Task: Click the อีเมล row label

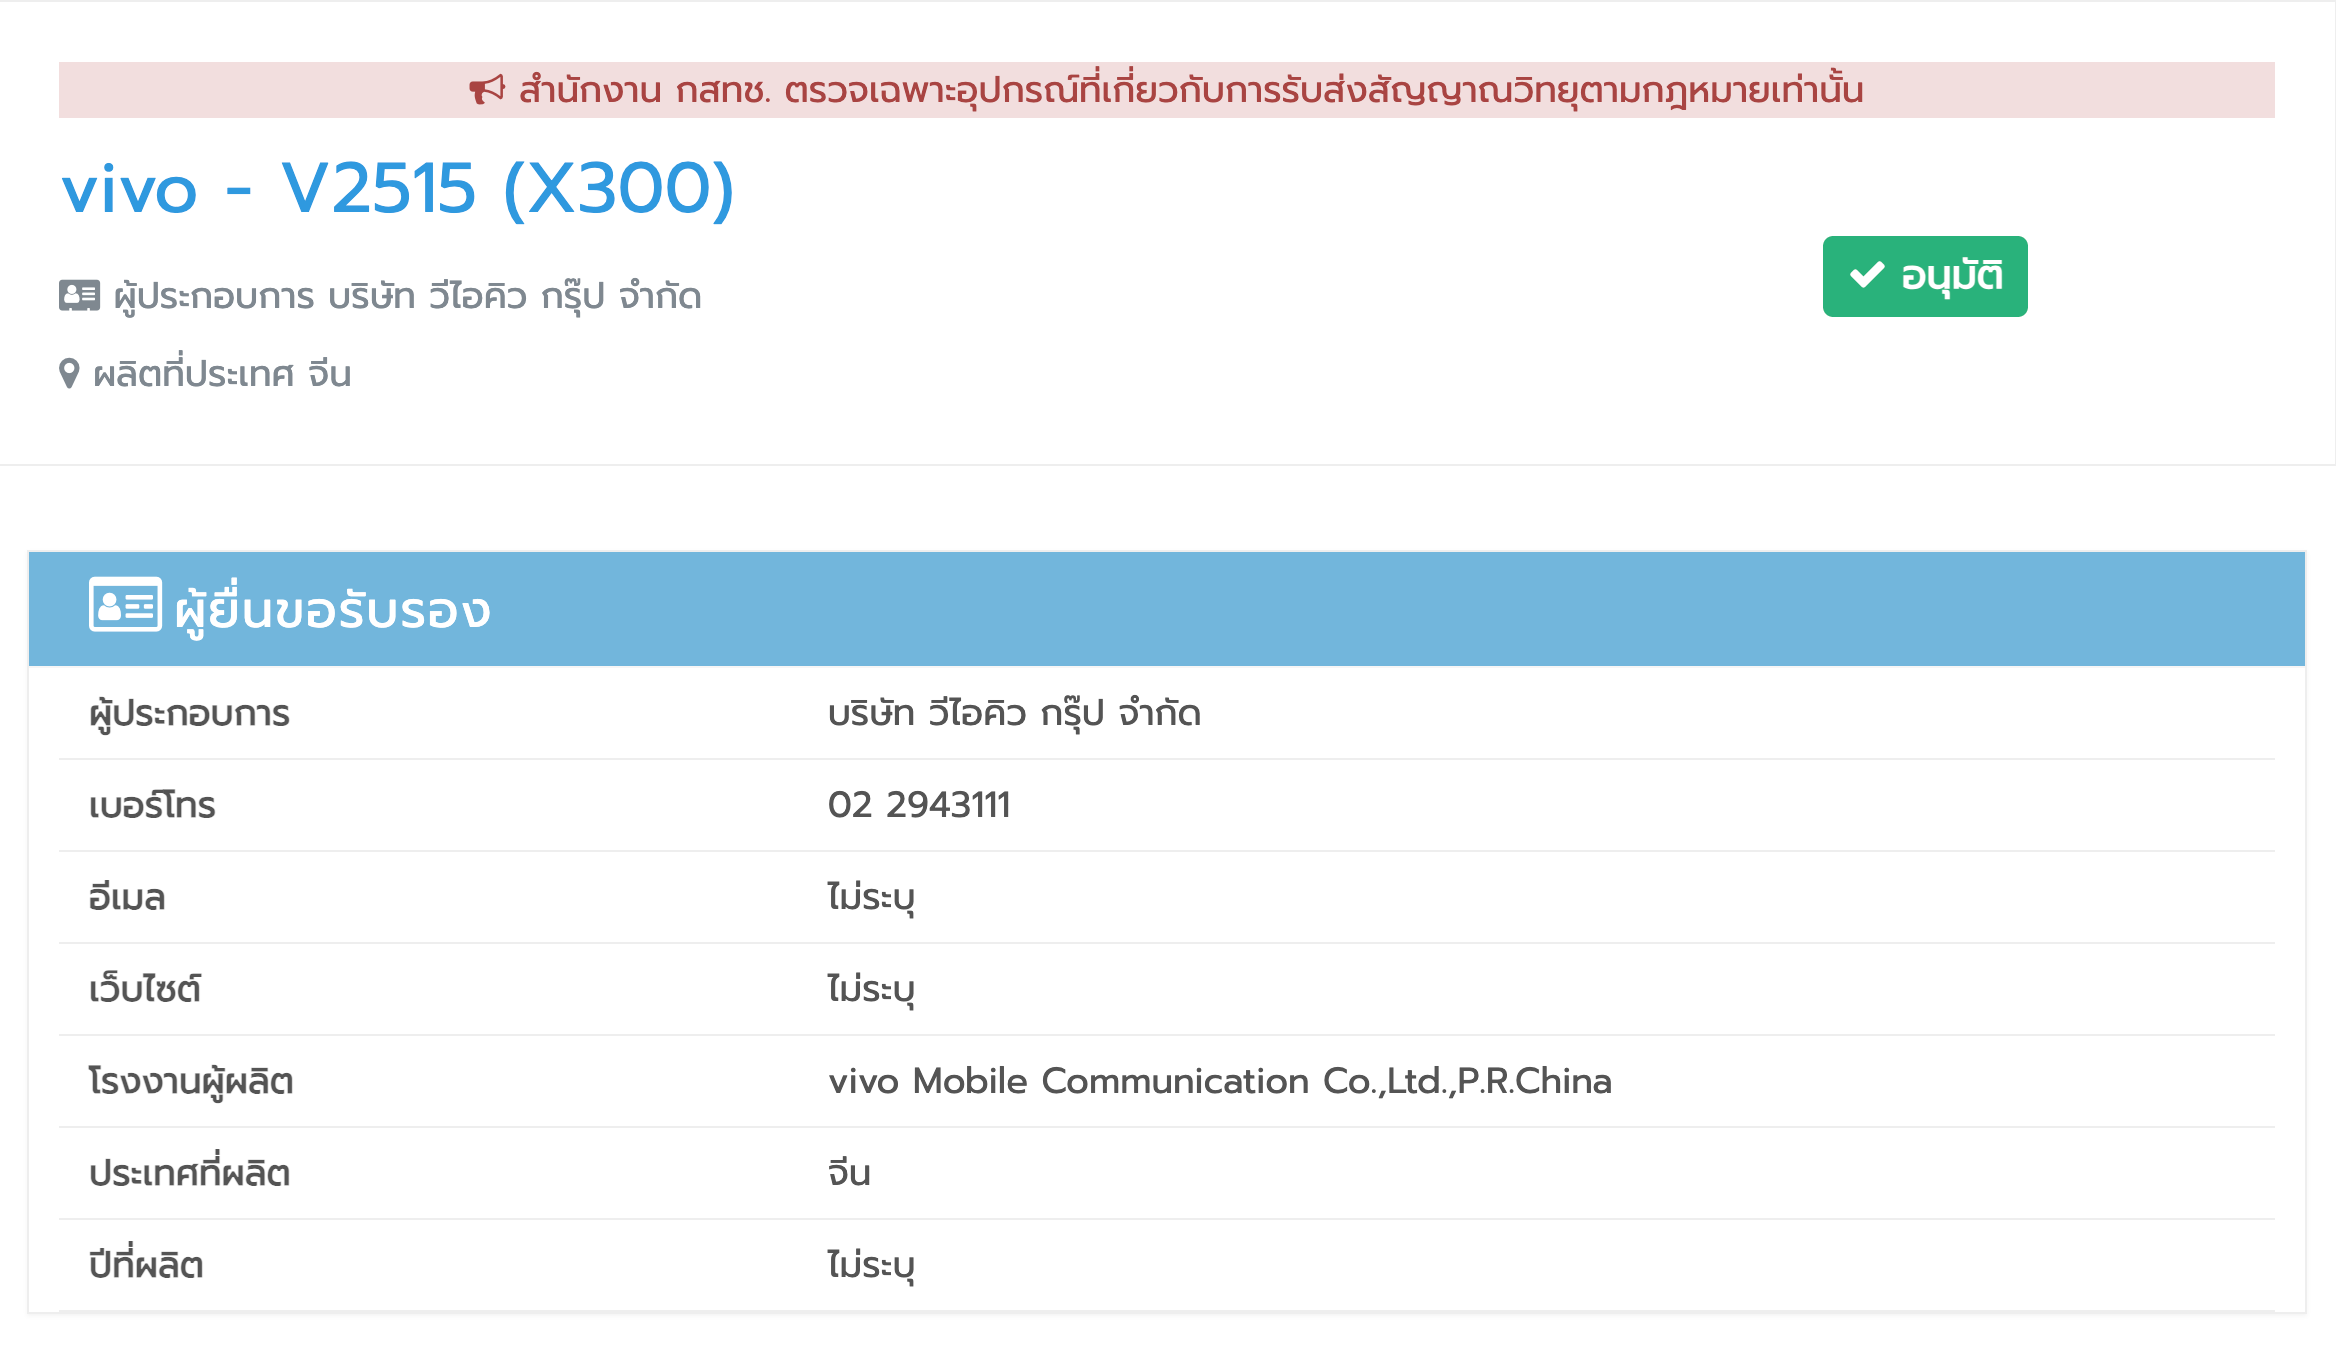Action: pos(127,897)
